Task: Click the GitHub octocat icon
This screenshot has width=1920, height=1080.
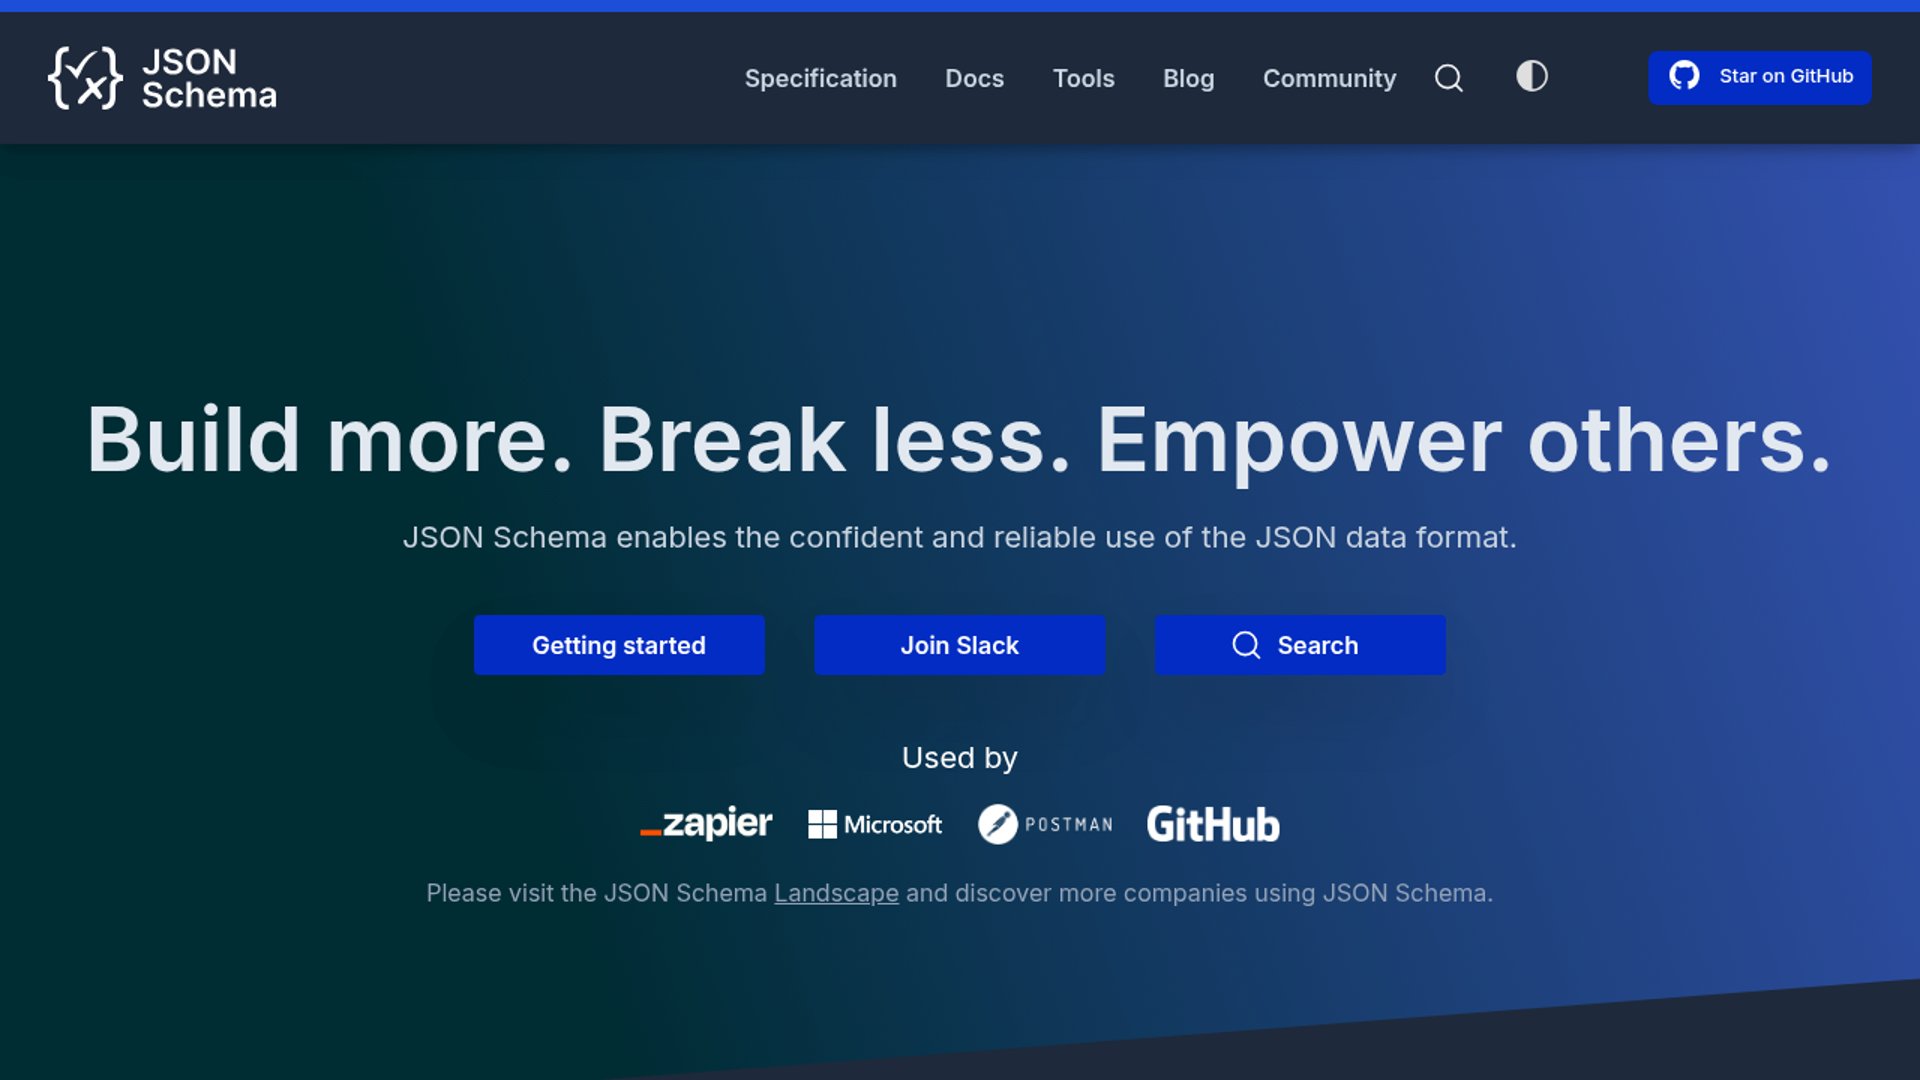Action: point(1684,76)
